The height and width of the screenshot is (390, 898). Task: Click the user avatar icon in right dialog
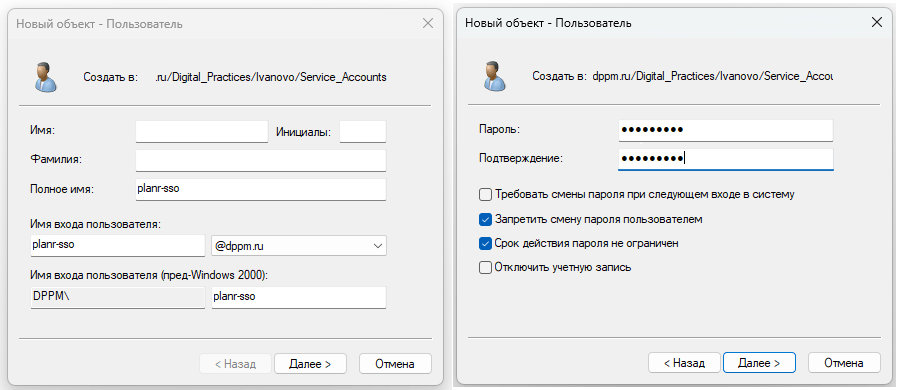(x=494, y=76)
